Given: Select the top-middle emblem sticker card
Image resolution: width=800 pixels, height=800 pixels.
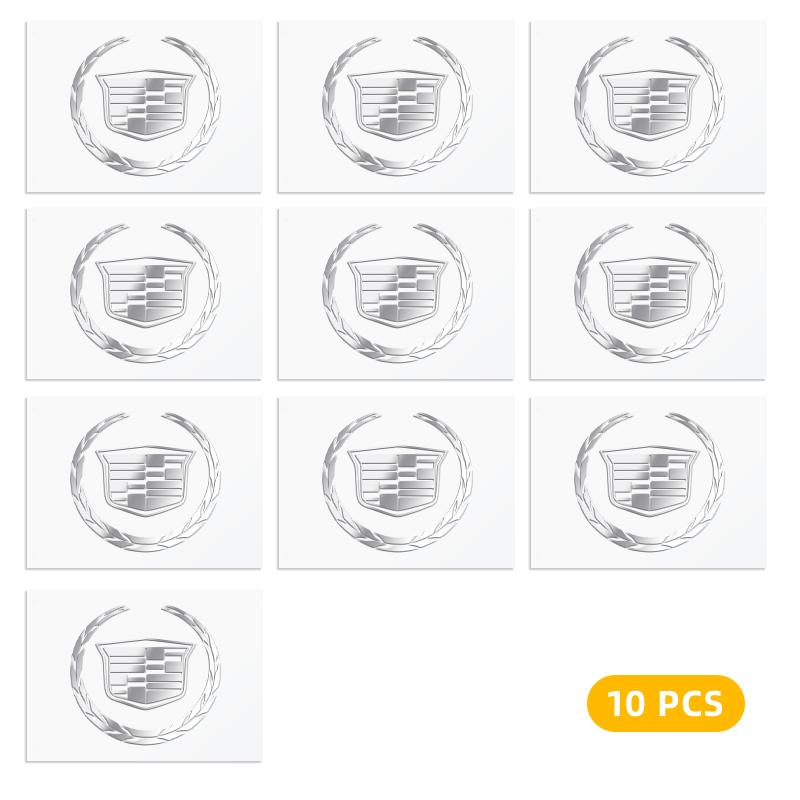Looking at the screenshot, I should coord(396,107).
